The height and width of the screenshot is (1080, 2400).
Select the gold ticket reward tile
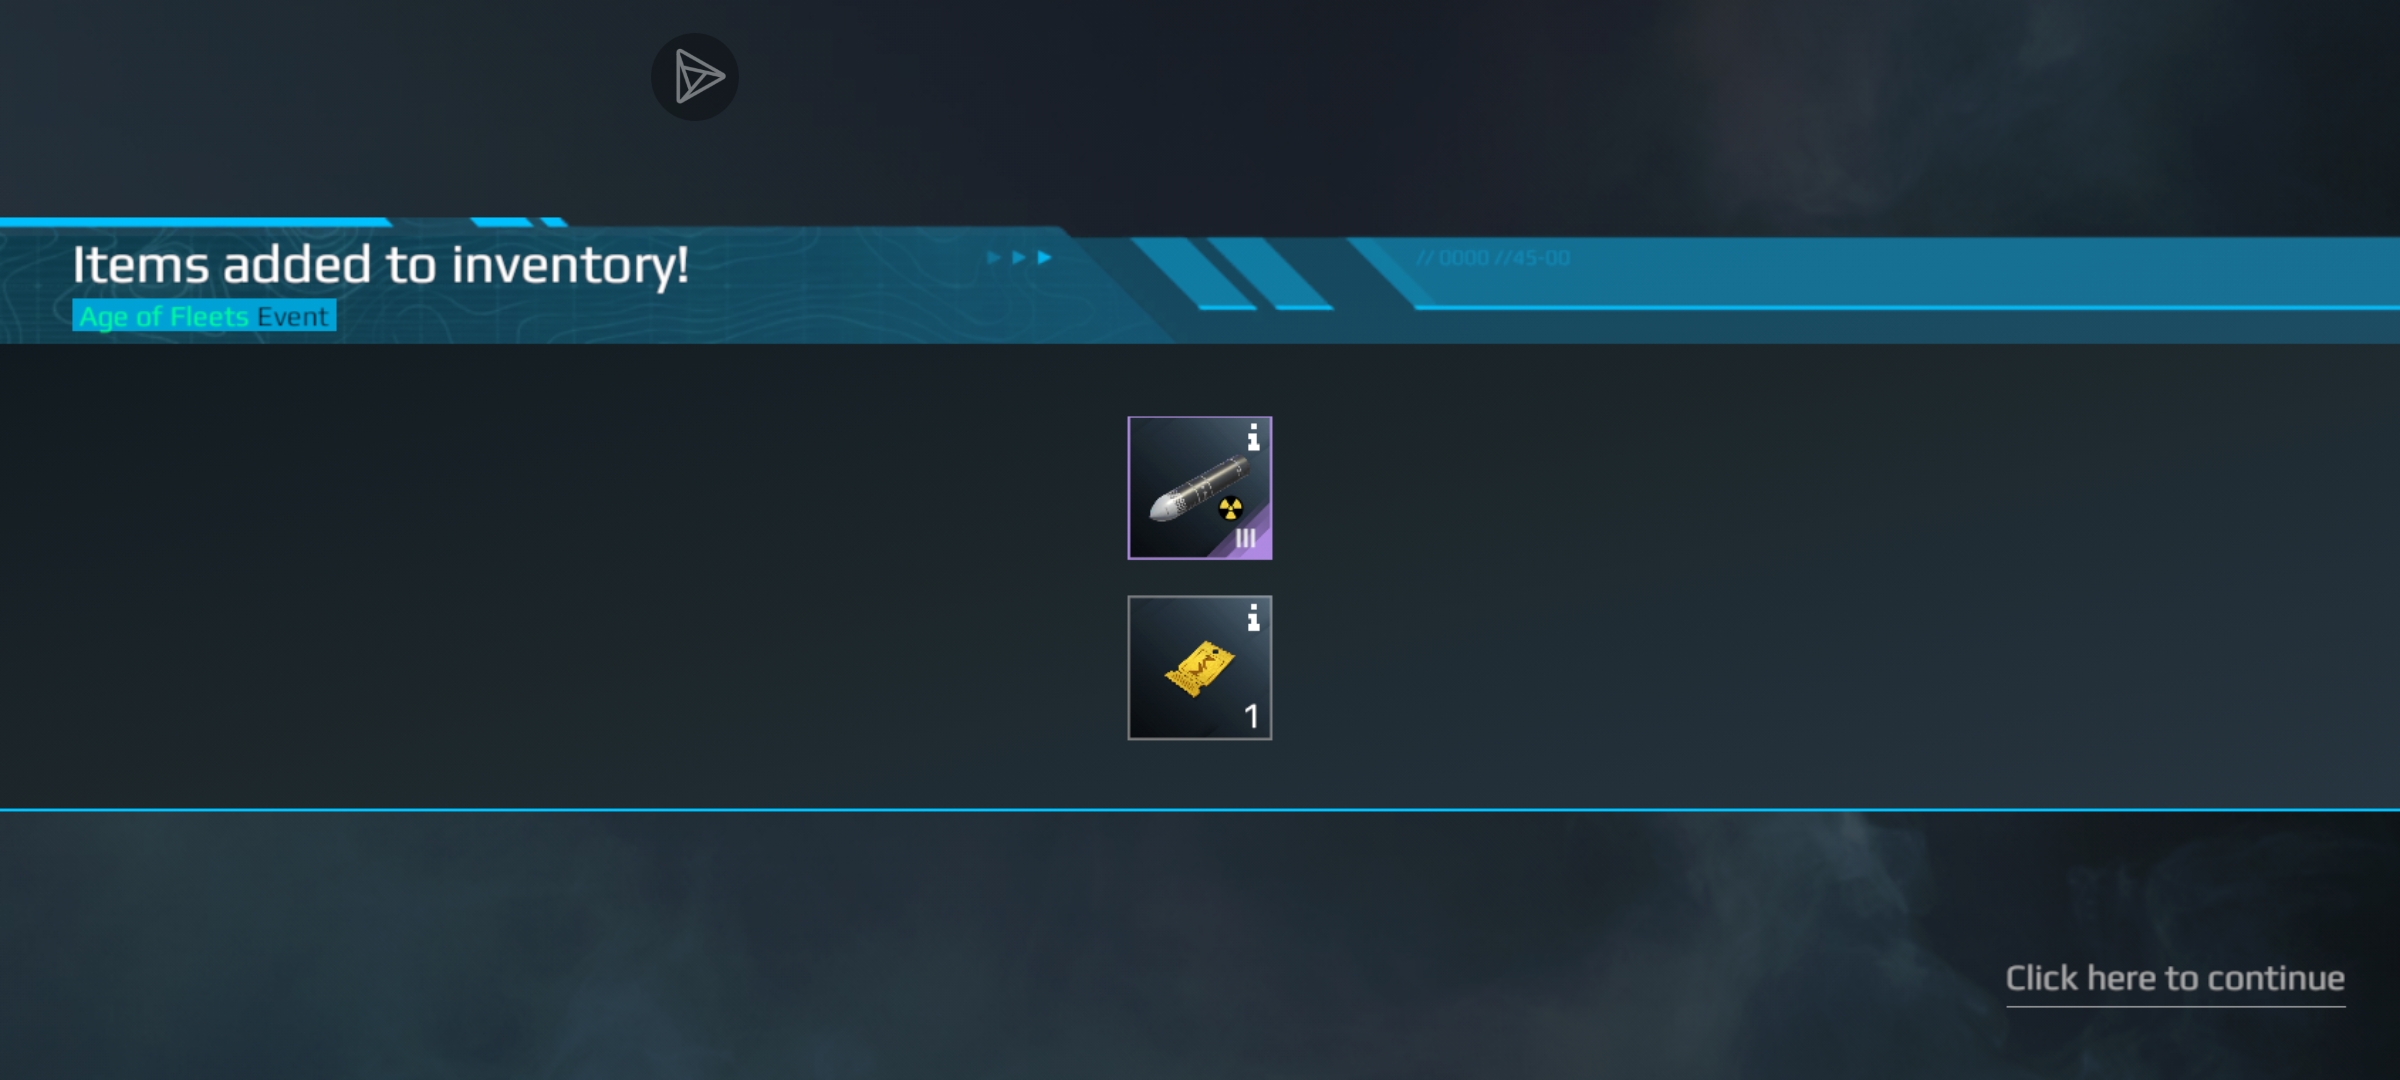pos(1200,668)
